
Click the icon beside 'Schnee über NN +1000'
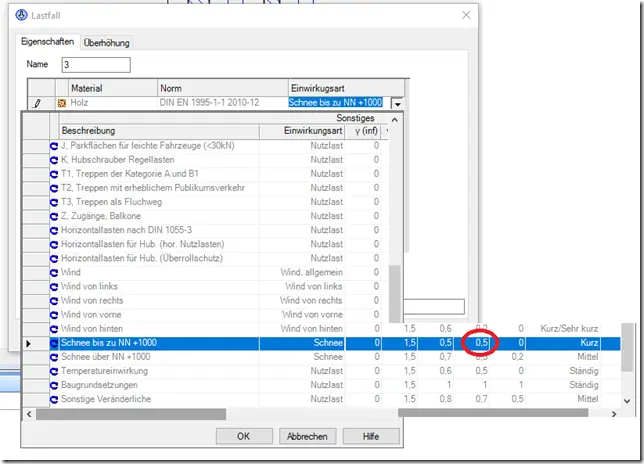click(x=54, y=357)
